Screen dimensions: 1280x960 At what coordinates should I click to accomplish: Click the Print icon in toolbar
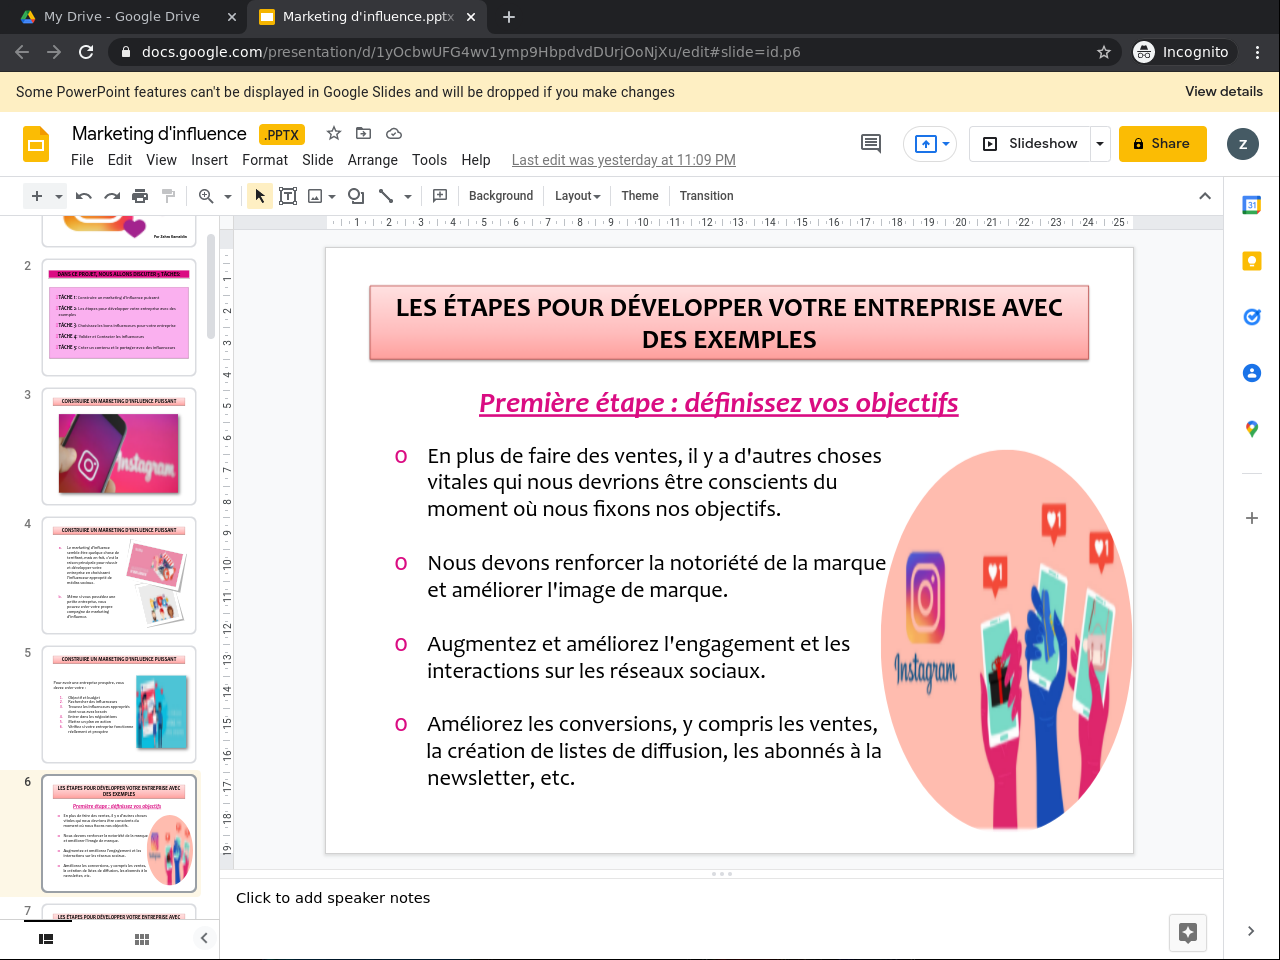(140, 196)
